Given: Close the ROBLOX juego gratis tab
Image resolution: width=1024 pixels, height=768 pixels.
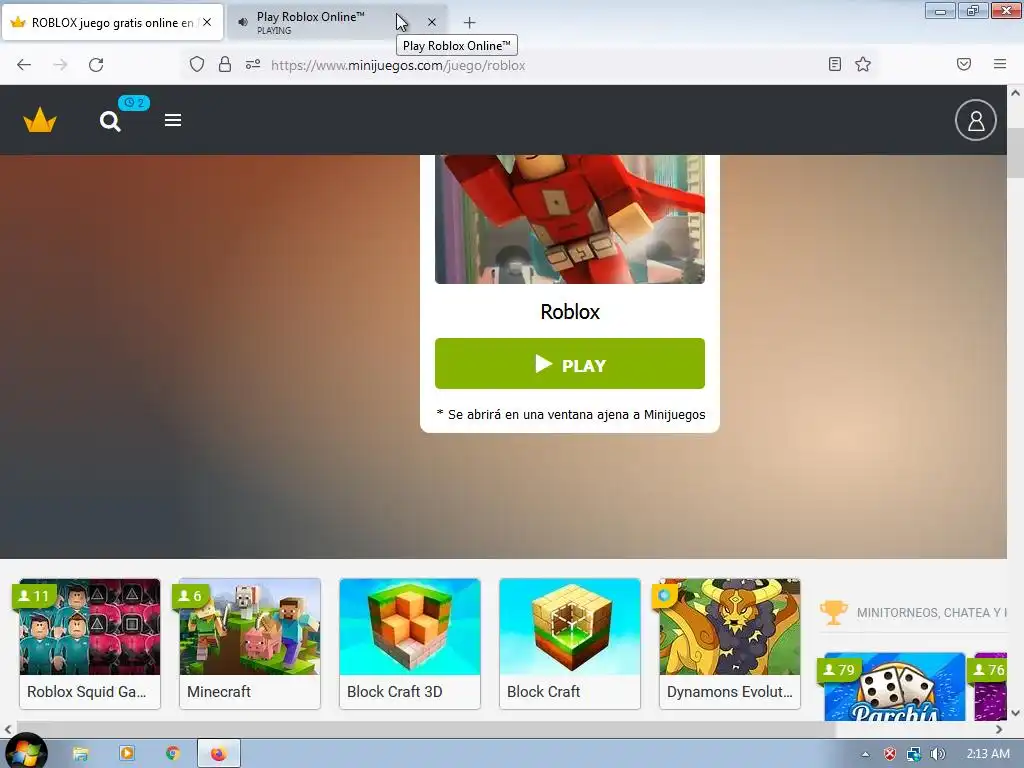Looking at the screenshot, I should point(207,22).
